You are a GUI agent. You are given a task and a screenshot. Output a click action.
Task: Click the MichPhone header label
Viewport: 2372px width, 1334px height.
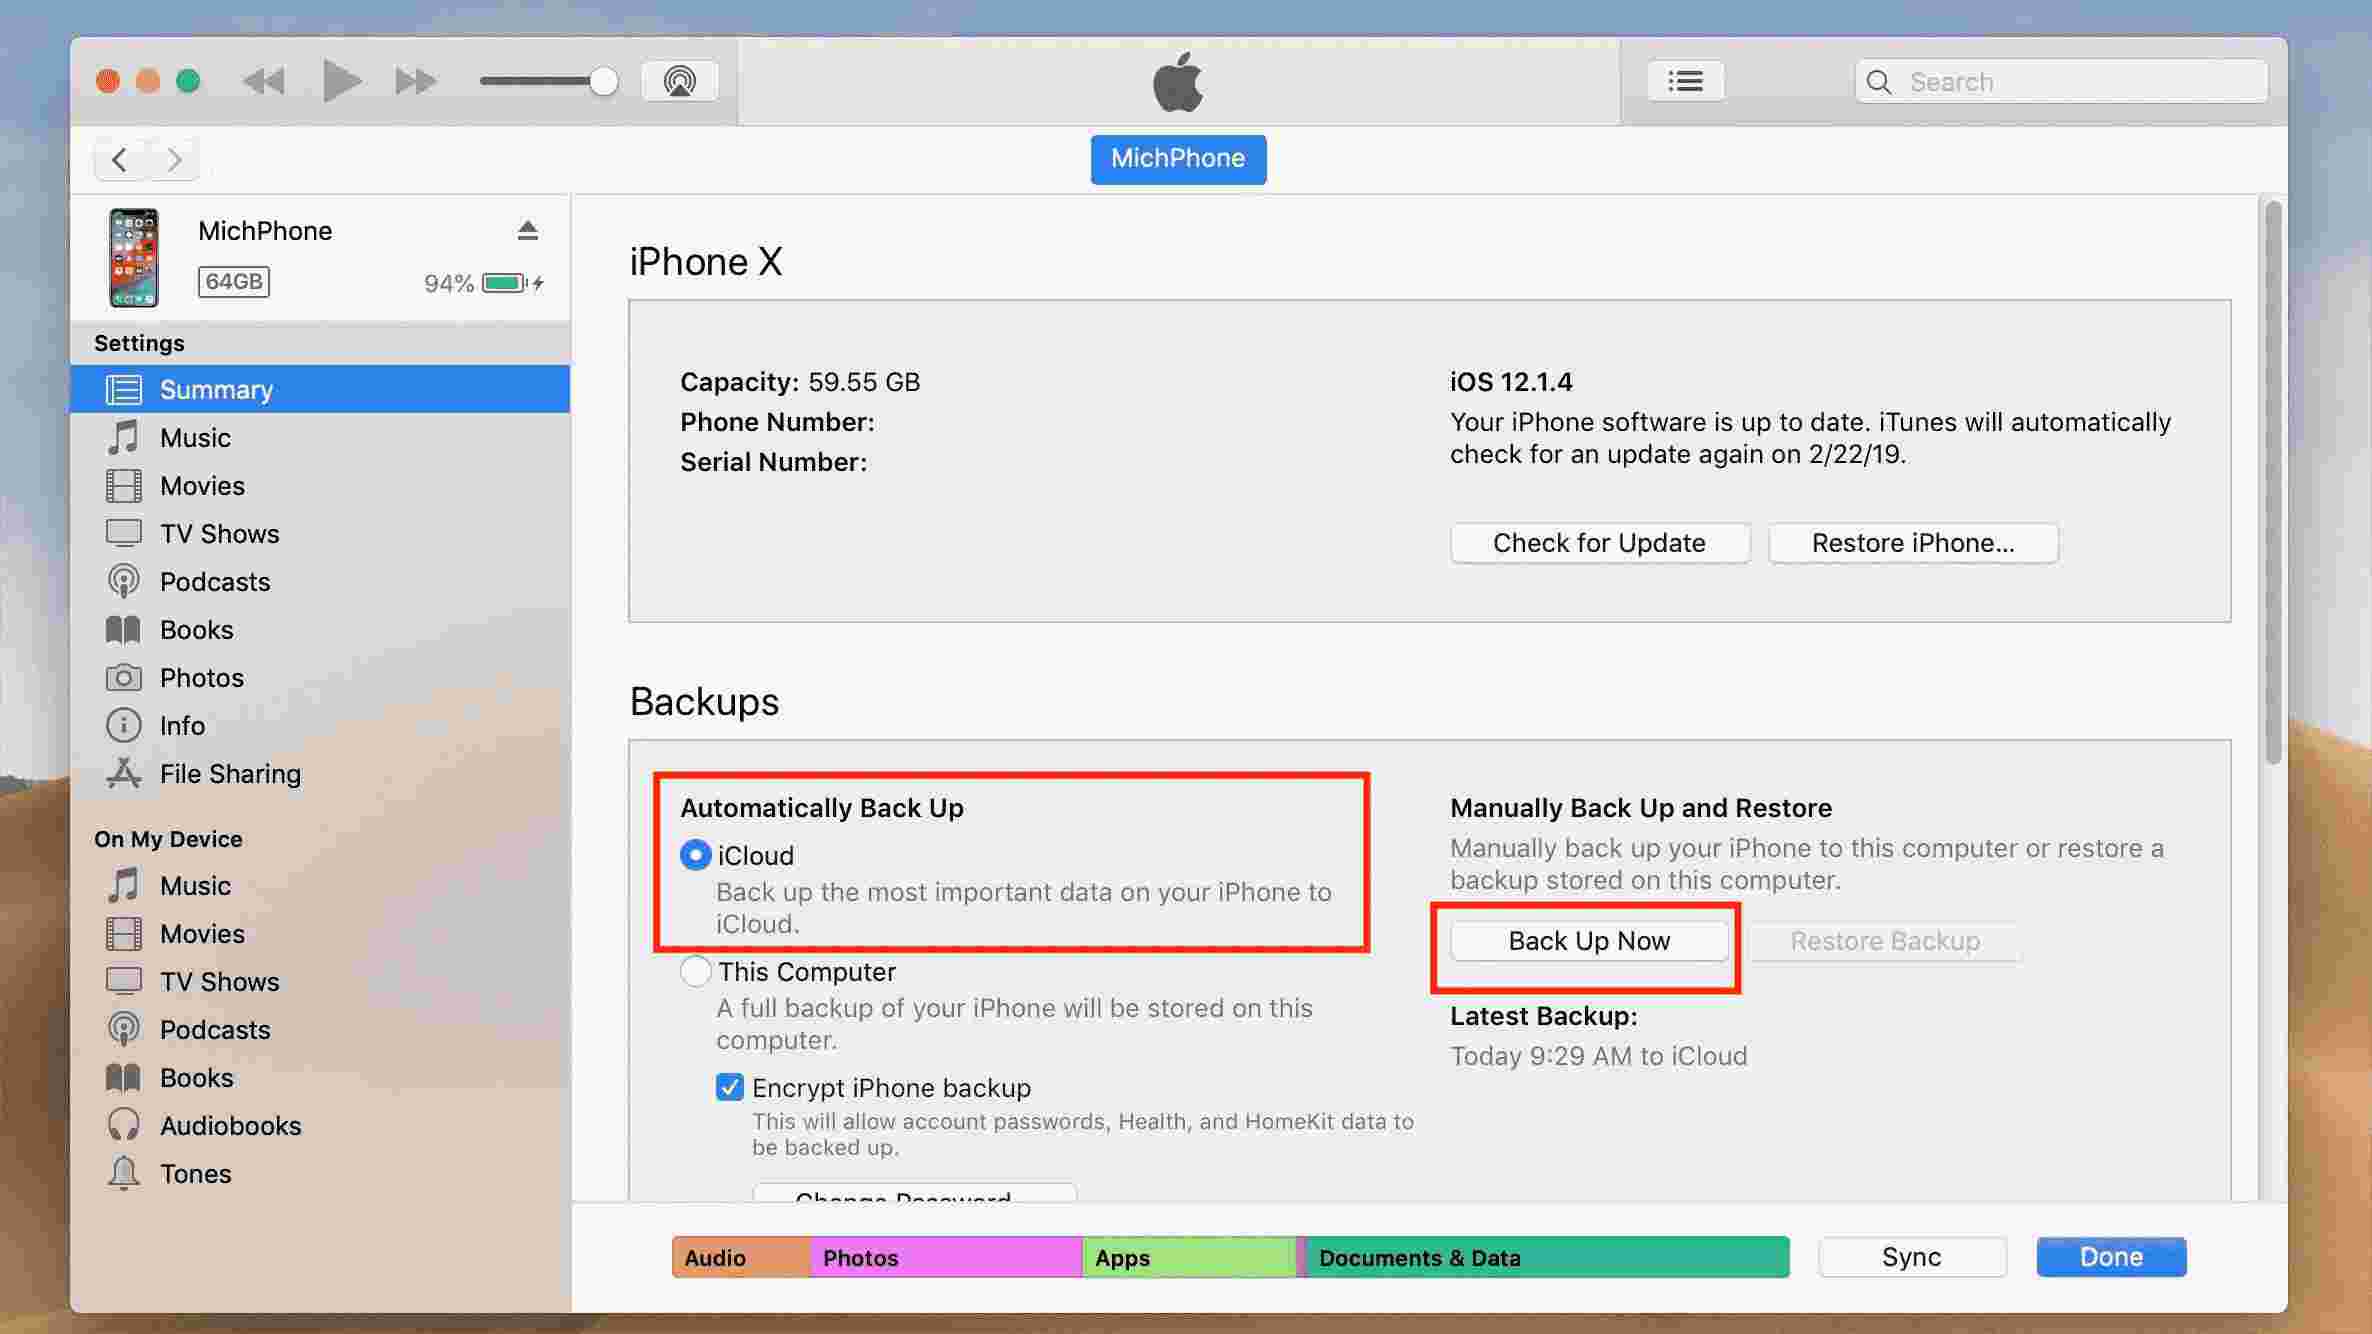[x=1178, y=158]
